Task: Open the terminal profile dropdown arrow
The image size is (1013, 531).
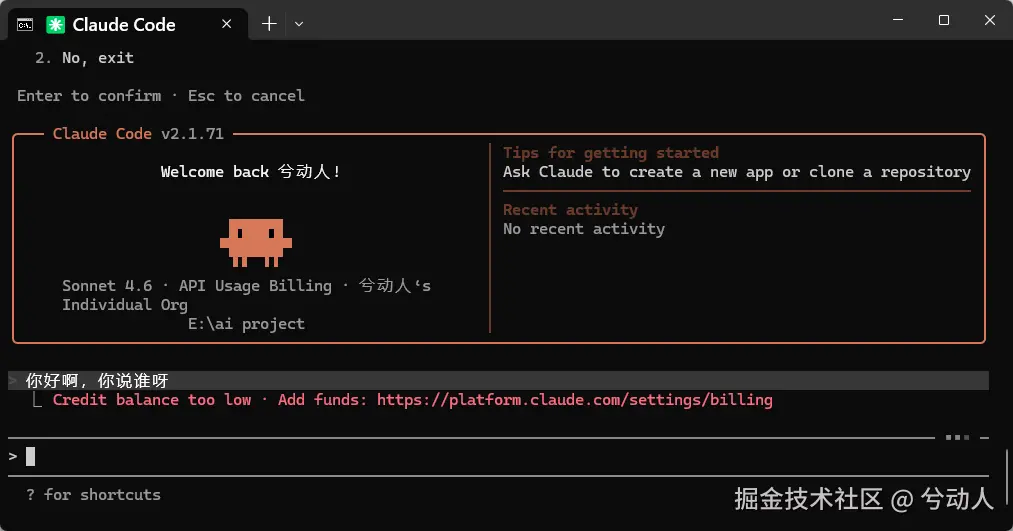Action: pyautogui.click(x=298, y=24)
